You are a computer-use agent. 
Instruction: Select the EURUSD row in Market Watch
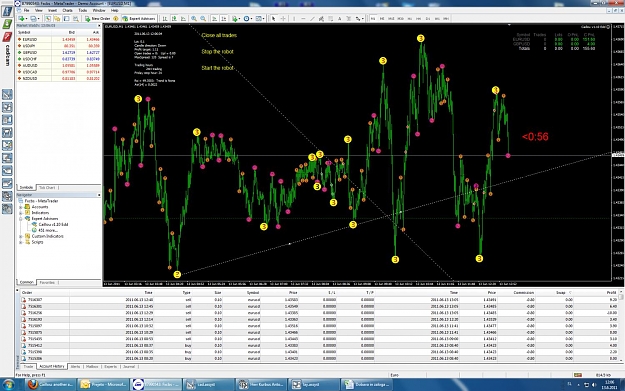point(59,39)
